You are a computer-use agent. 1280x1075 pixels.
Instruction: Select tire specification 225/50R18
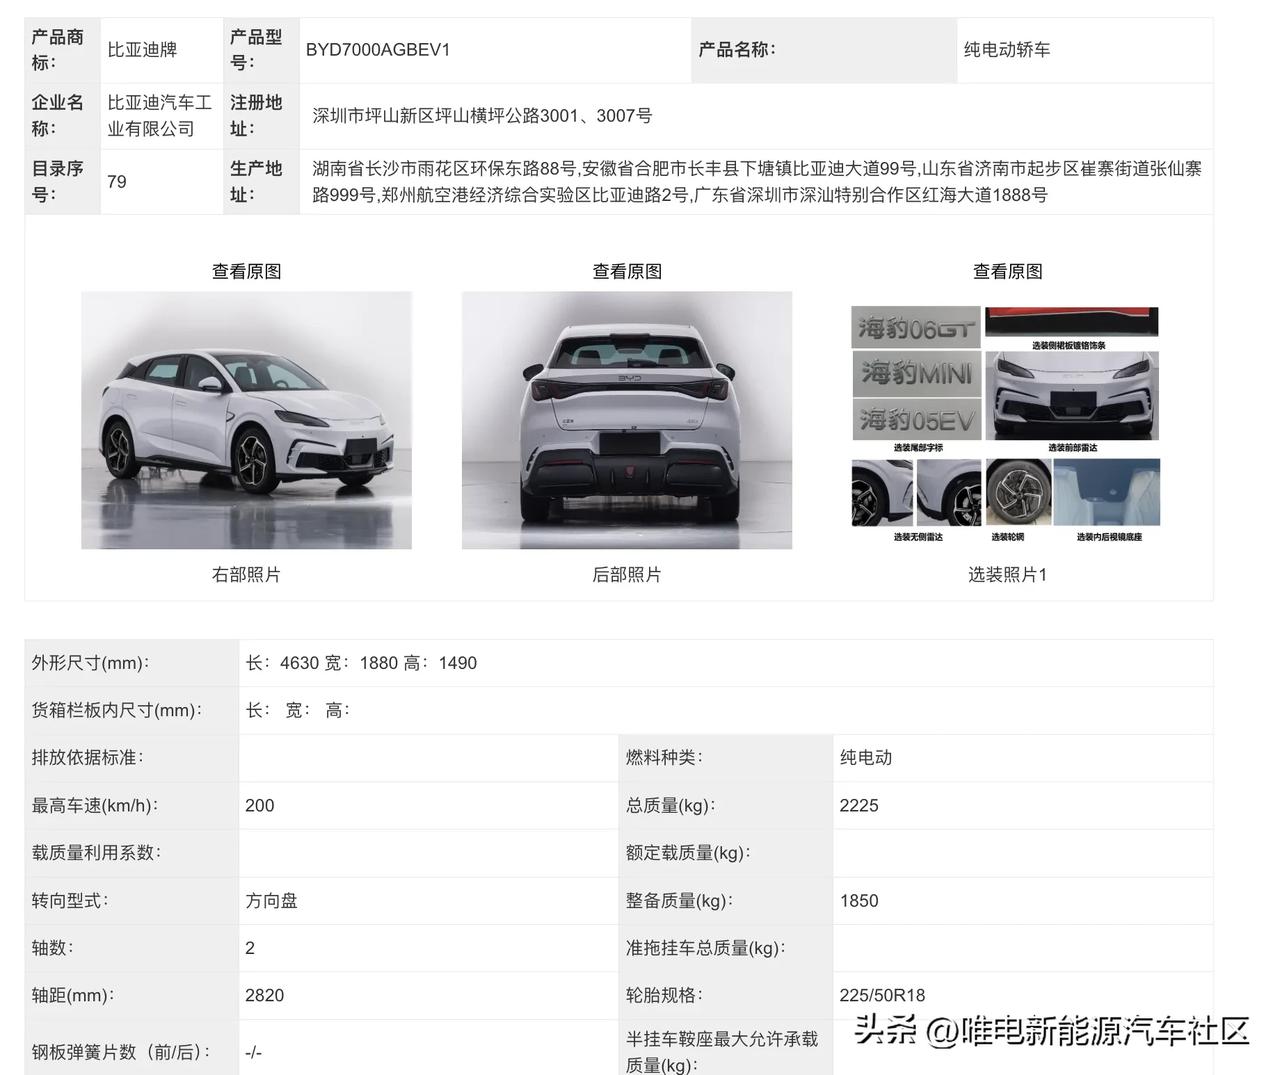[x=882, y=995]
